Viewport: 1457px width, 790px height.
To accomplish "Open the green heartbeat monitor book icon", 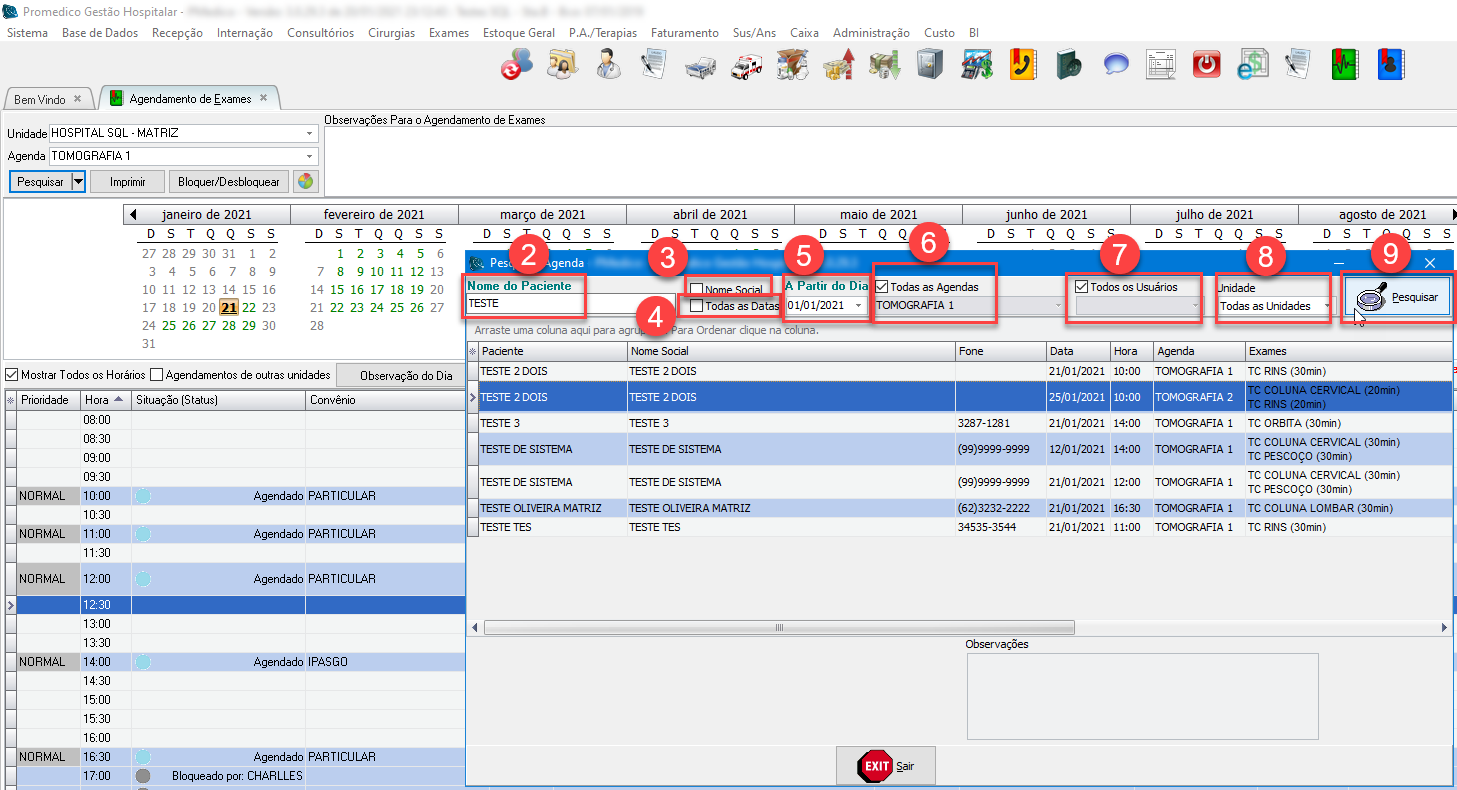I will tap(1344, 65).
